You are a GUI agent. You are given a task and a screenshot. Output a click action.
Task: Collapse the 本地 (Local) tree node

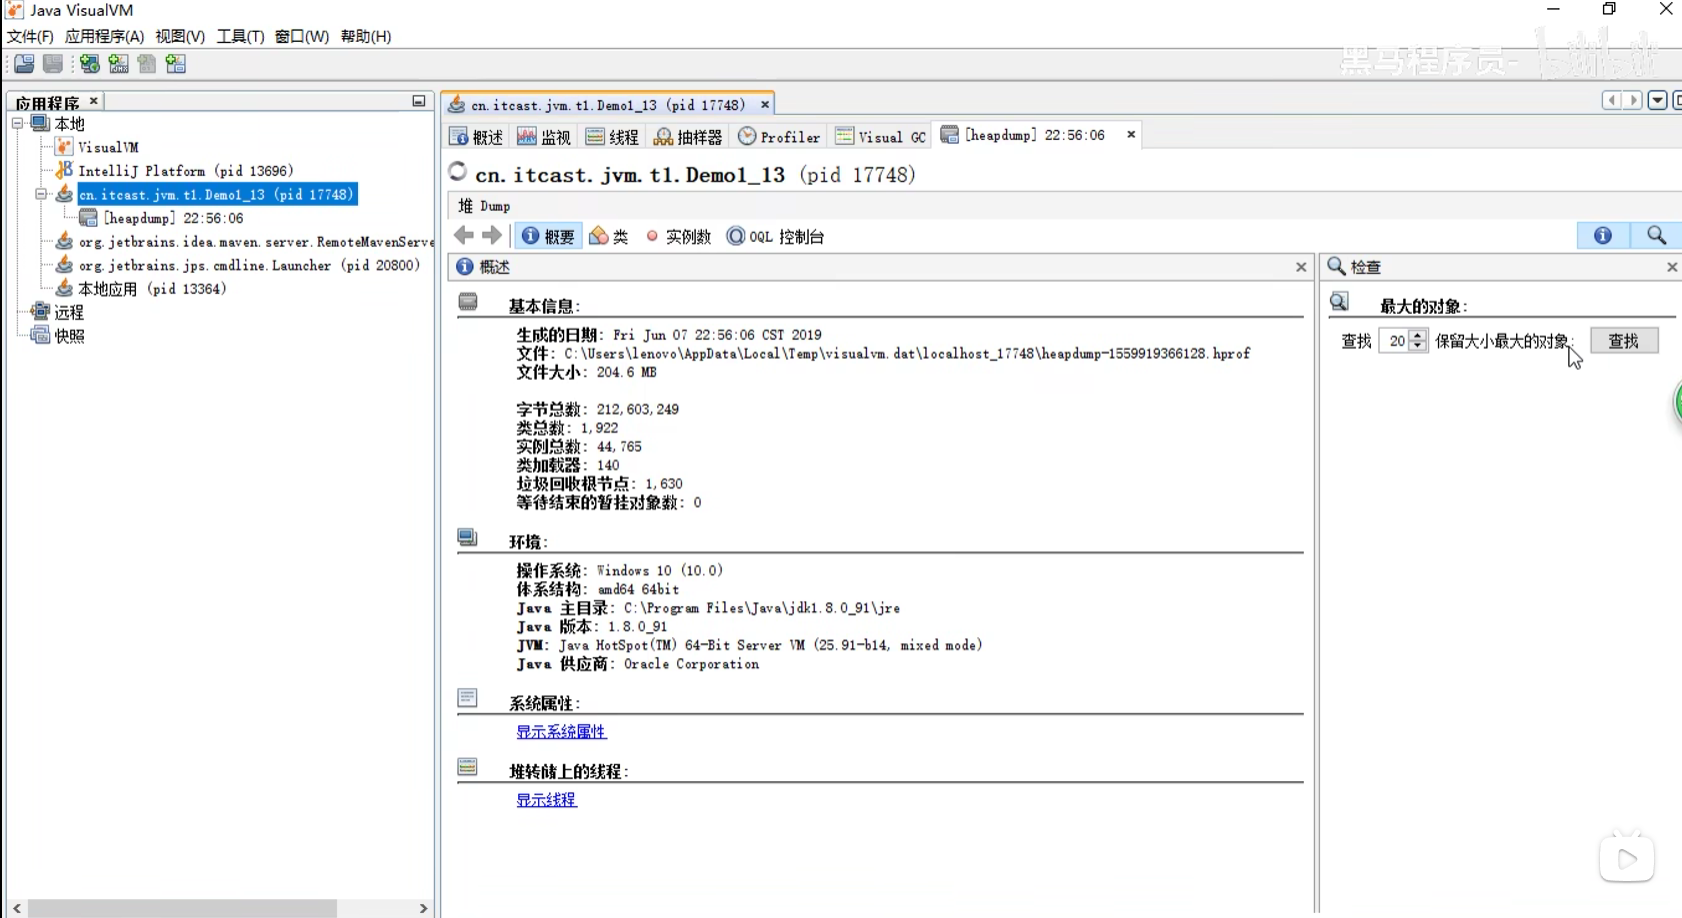17,124
